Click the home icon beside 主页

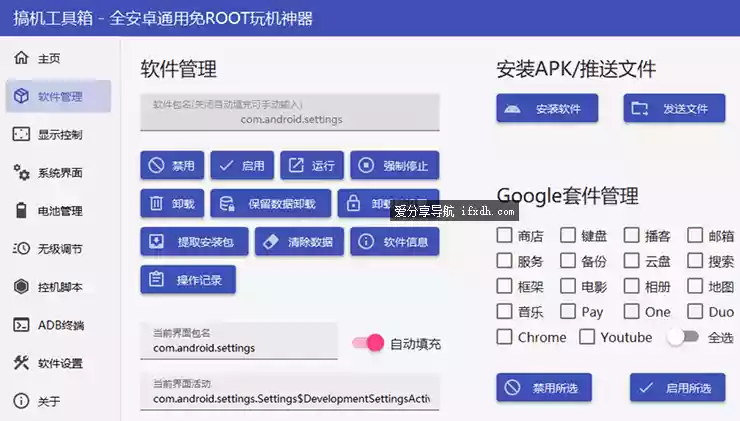coord(21,58)
